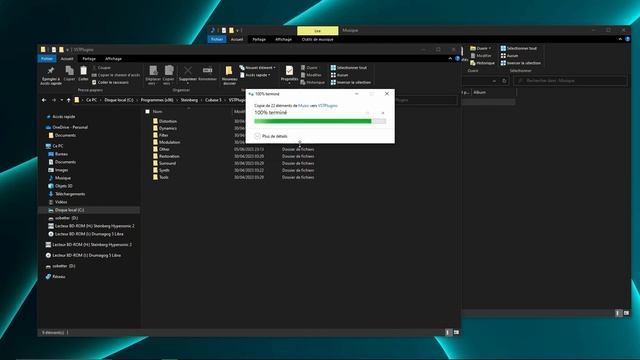Go up one folder level arrow
This screenshot has width=640, height=360.
click(68, 100)
